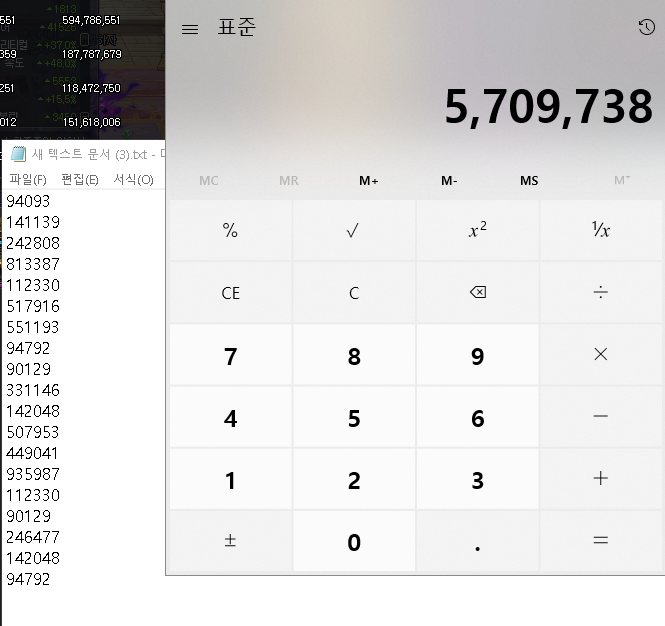665x626 pixels.
Task: Click the minus operator key
Action: tap(601, 416)
